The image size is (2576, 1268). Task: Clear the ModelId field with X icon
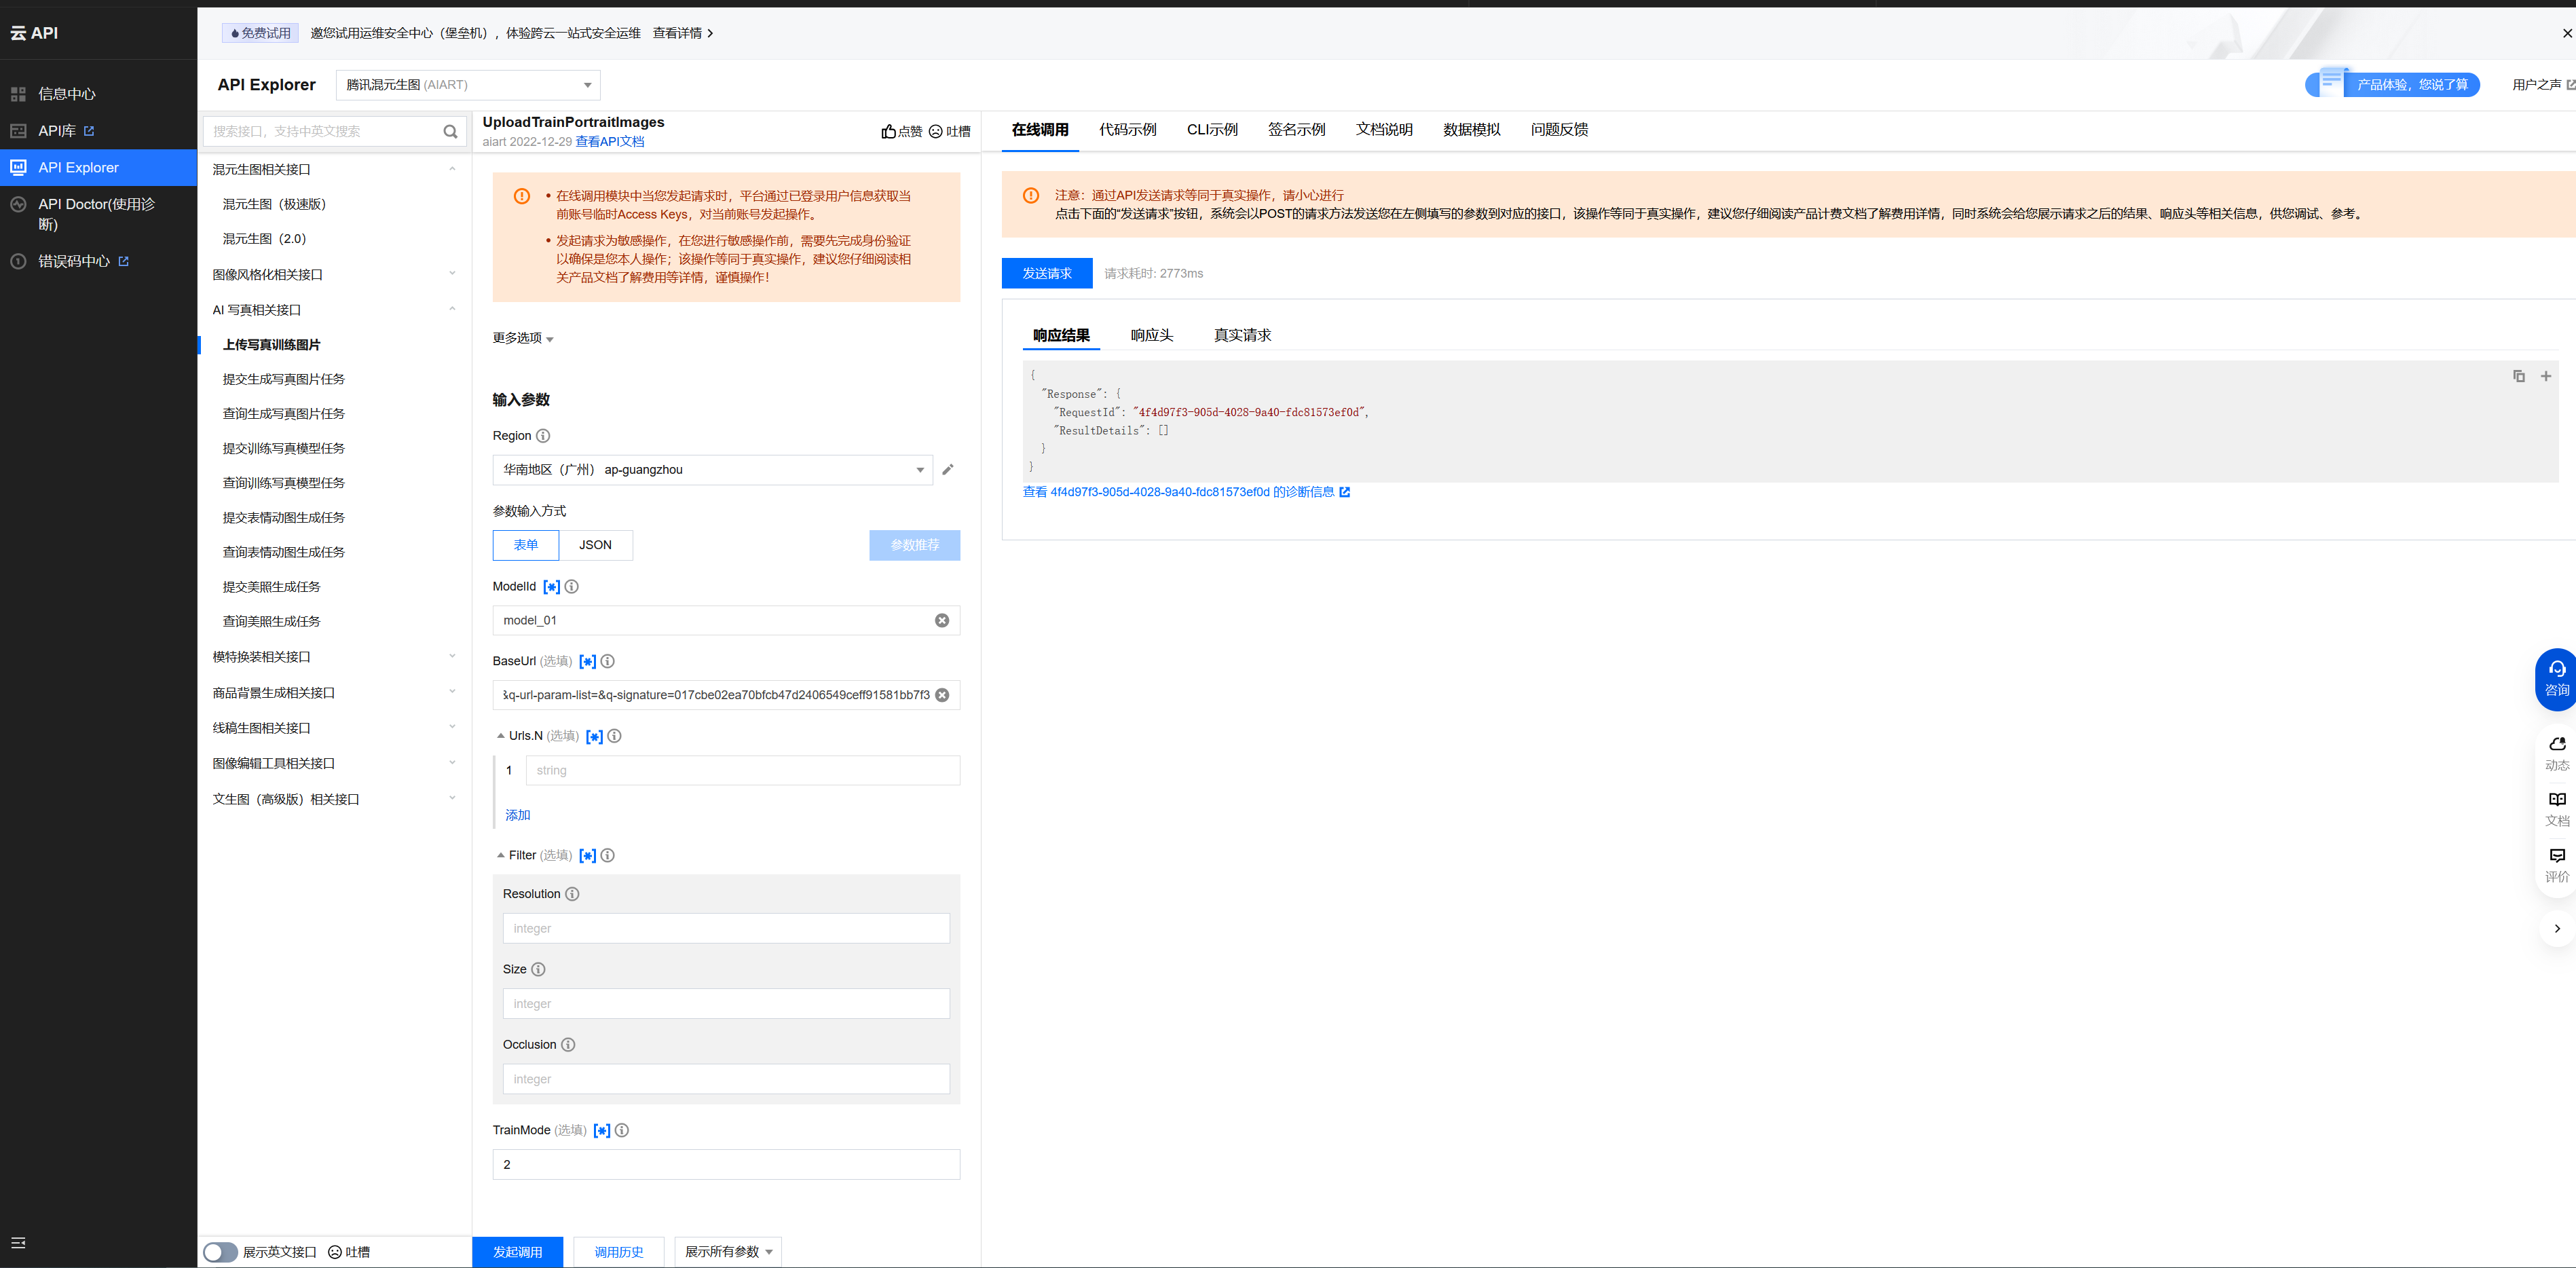942,620
